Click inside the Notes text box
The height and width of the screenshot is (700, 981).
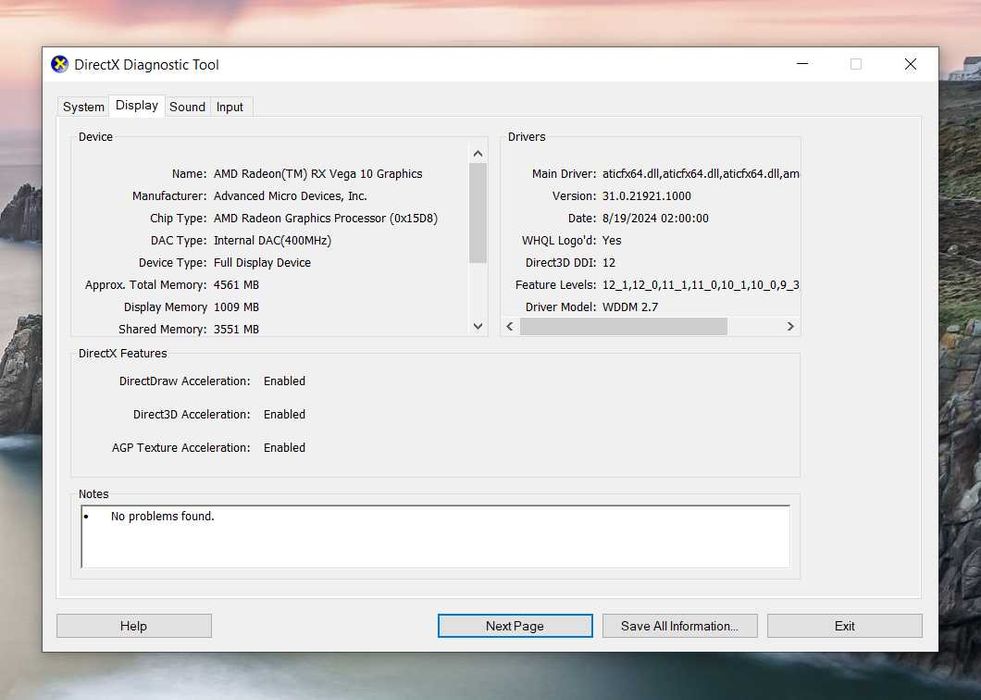pos(435,536)
